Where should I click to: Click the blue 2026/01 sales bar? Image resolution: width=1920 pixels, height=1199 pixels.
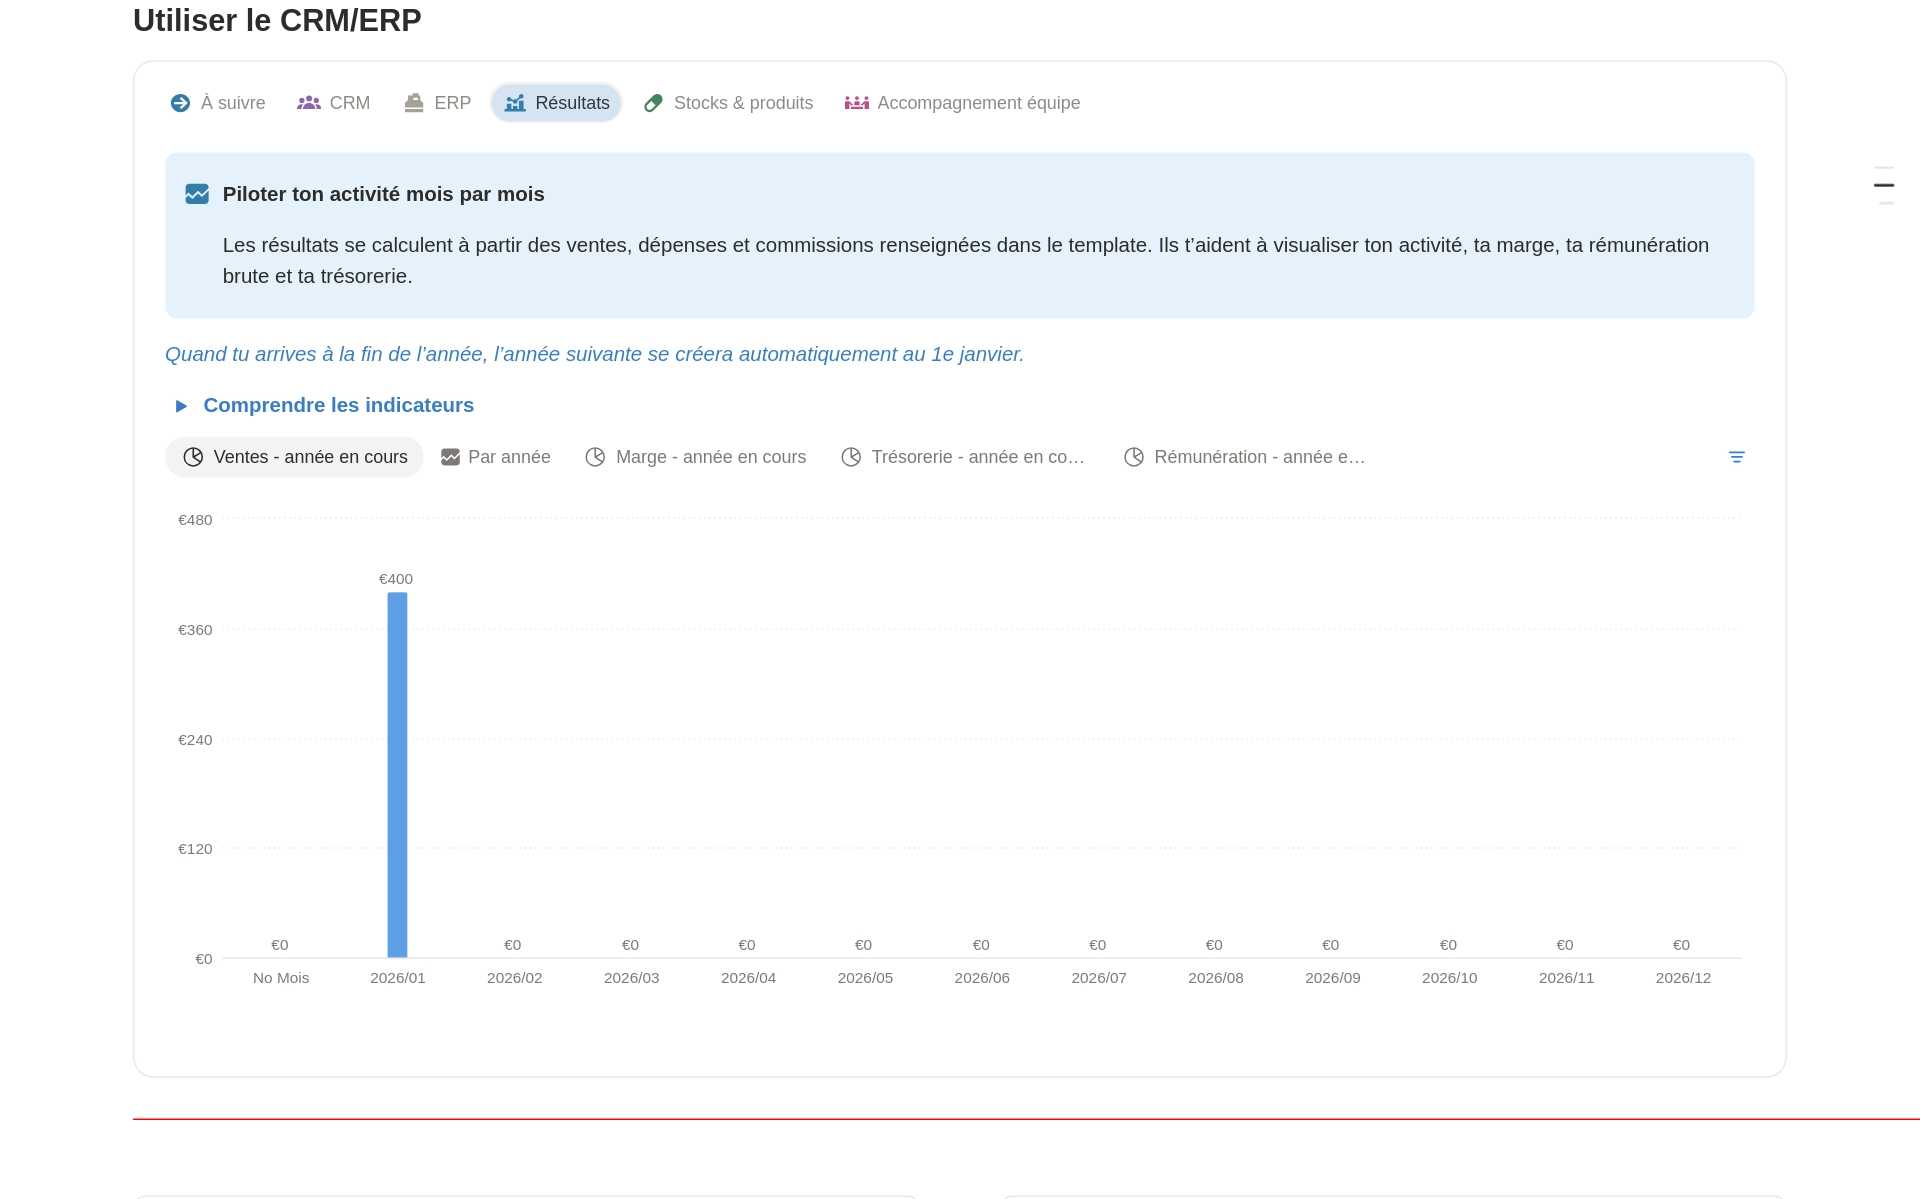pyautogui.click(x=397, y=775)
